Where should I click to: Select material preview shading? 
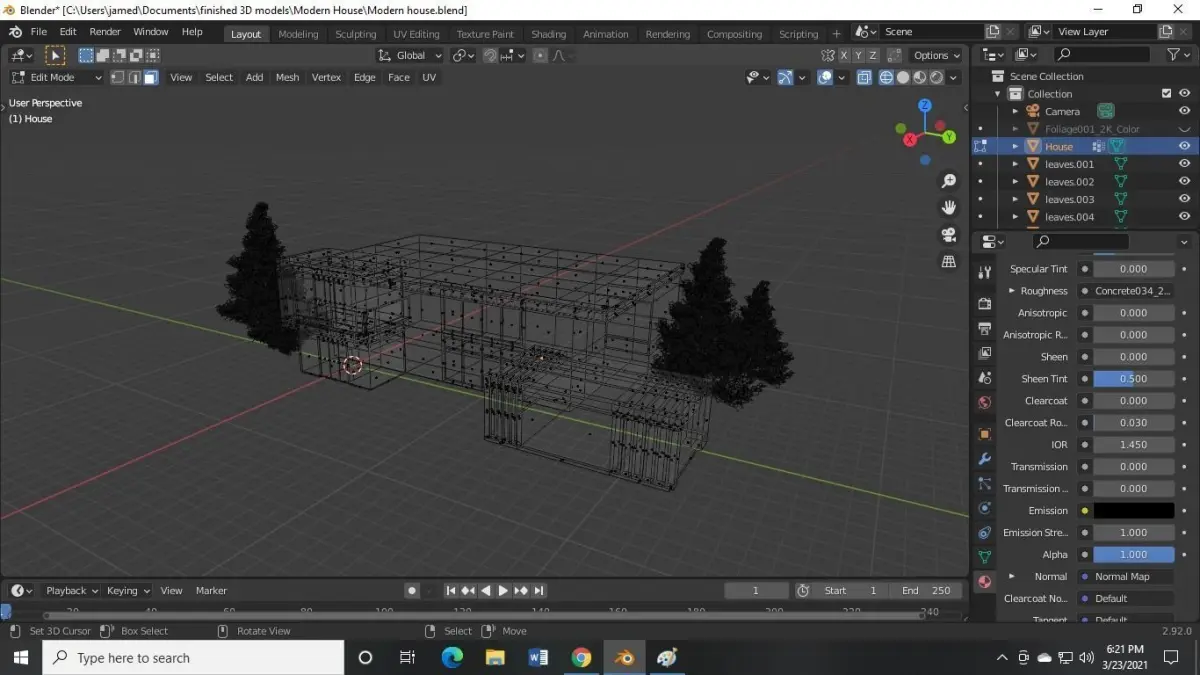(920, 77)
